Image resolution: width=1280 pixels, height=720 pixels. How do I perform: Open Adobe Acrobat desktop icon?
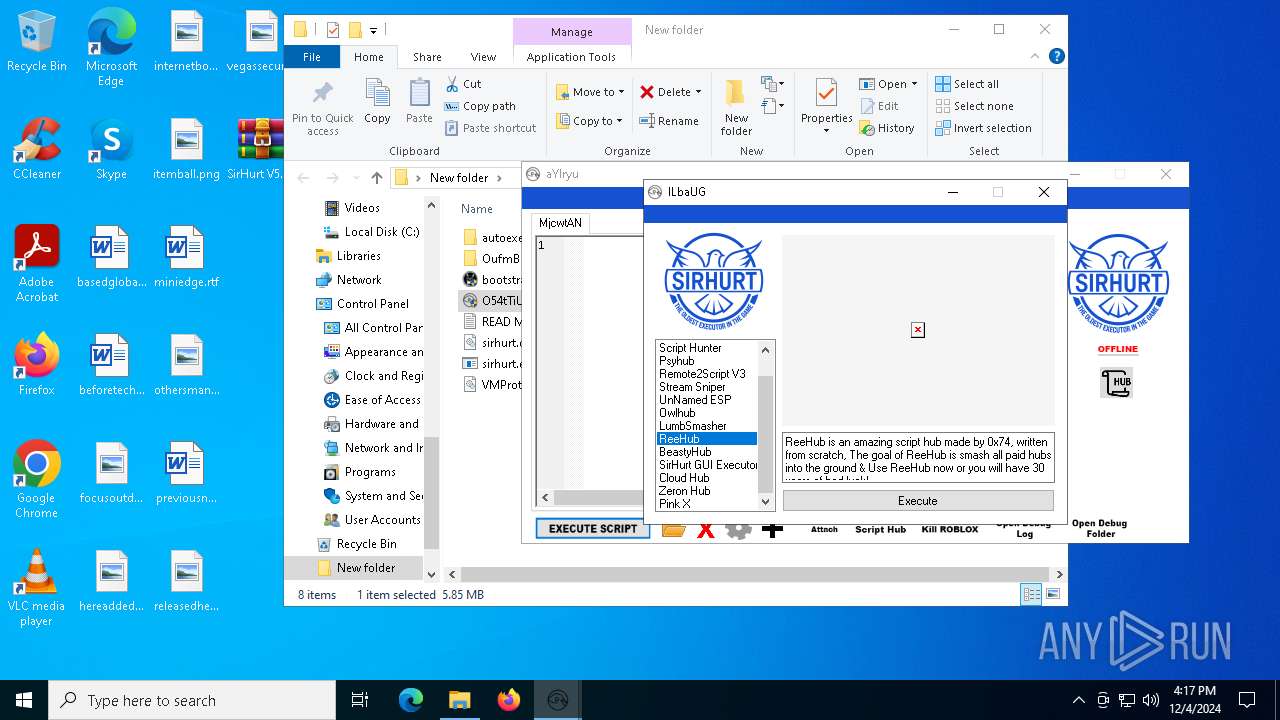point(37,264)
